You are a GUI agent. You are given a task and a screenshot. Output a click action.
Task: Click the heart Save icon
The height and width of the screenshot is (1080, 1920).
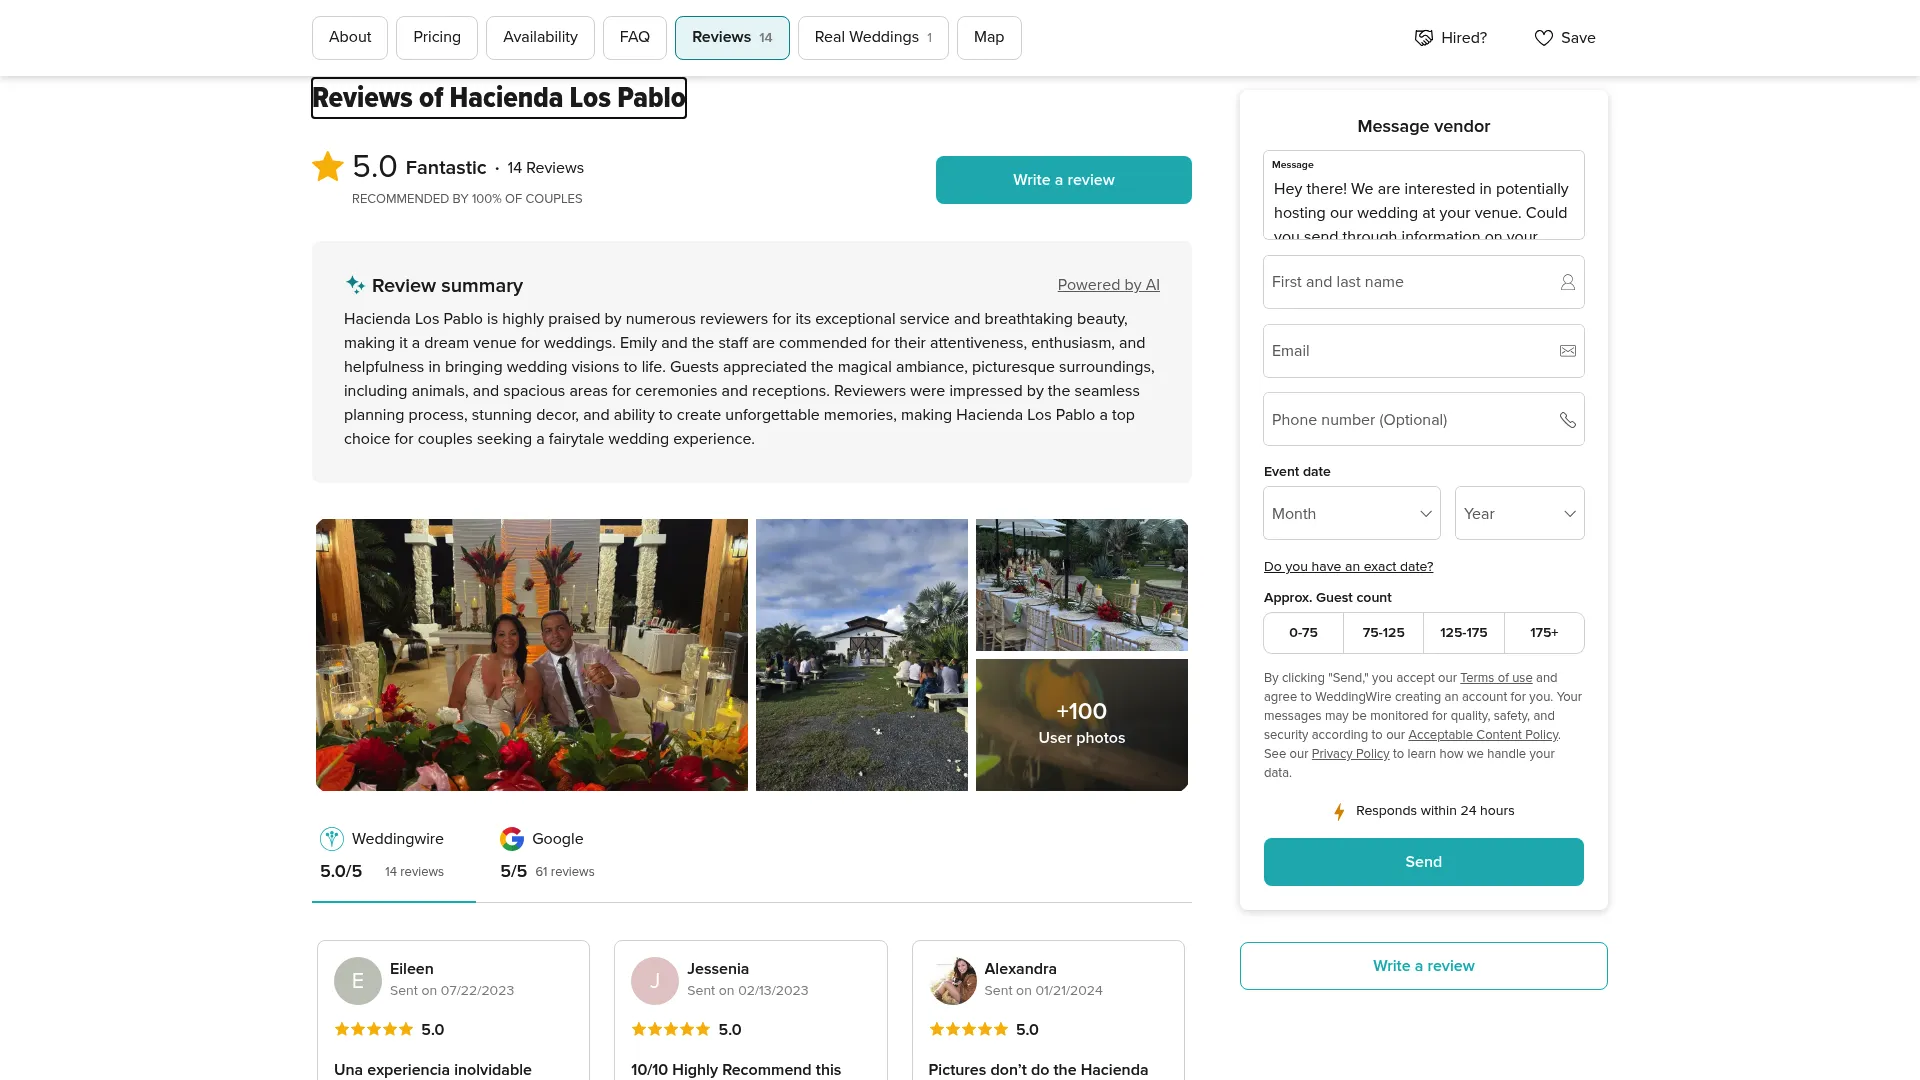tap(1543, 38)
